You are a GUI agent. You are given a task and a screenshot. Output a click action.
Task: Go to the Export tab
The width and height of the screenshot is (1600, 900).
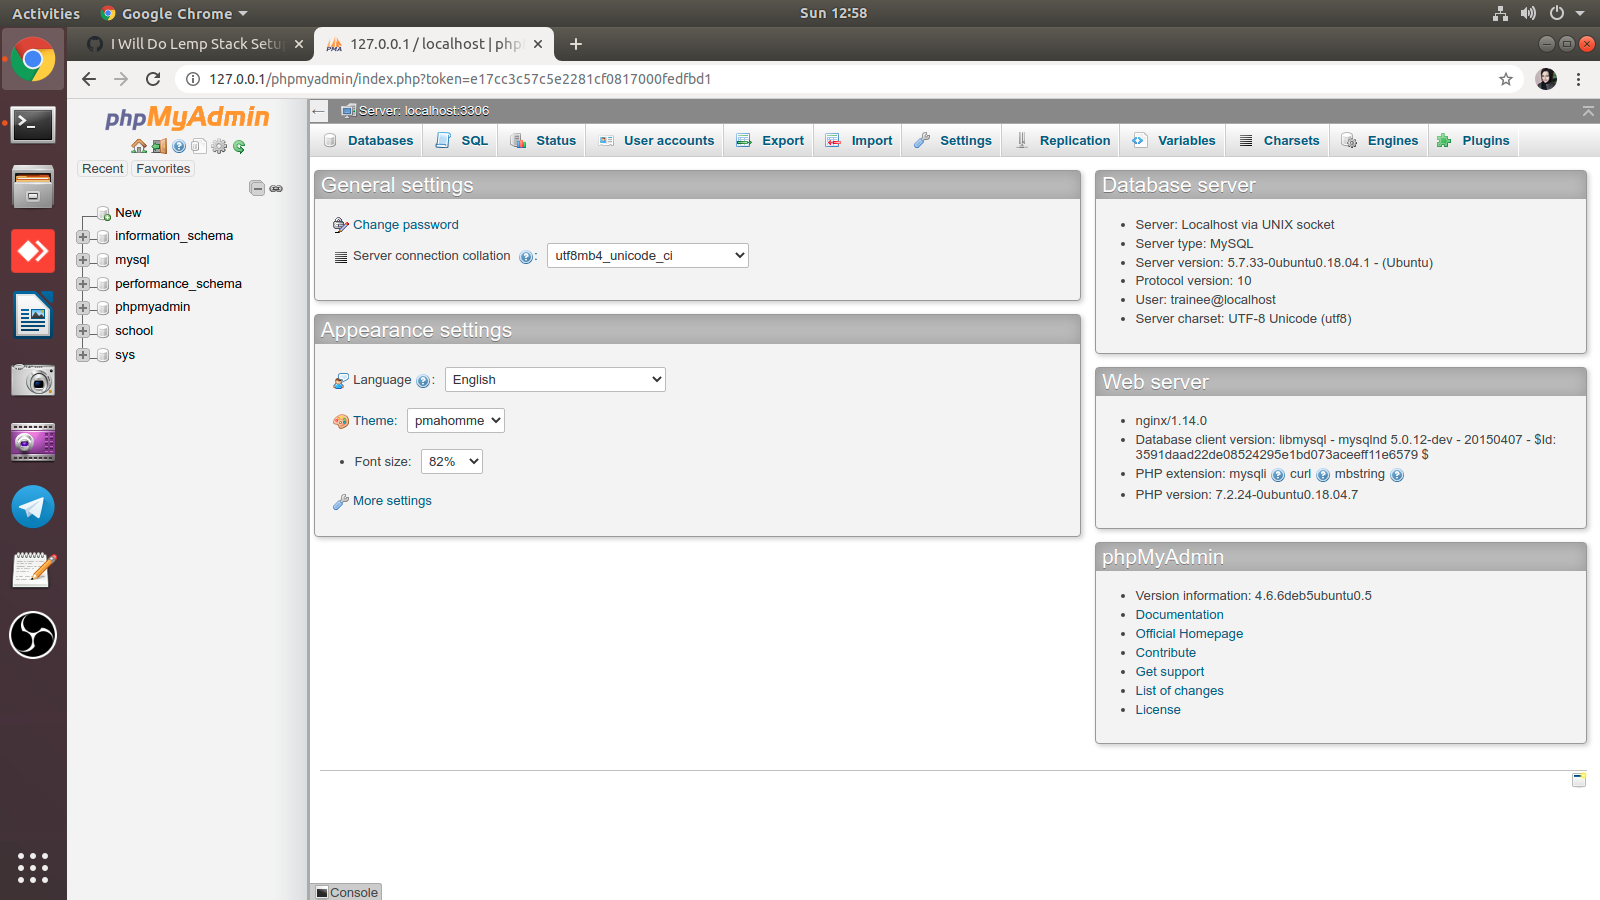tap(770, 141)
